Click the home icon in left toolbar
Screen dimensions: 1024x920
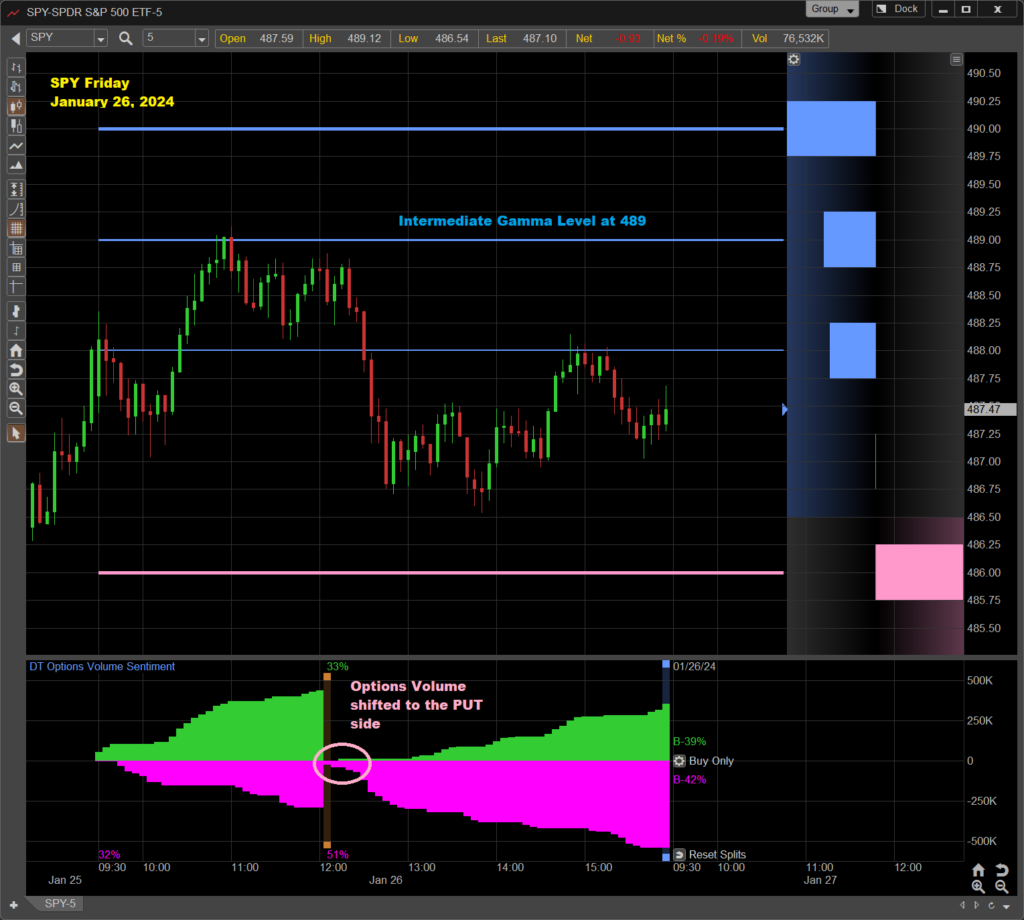(16, 351)
